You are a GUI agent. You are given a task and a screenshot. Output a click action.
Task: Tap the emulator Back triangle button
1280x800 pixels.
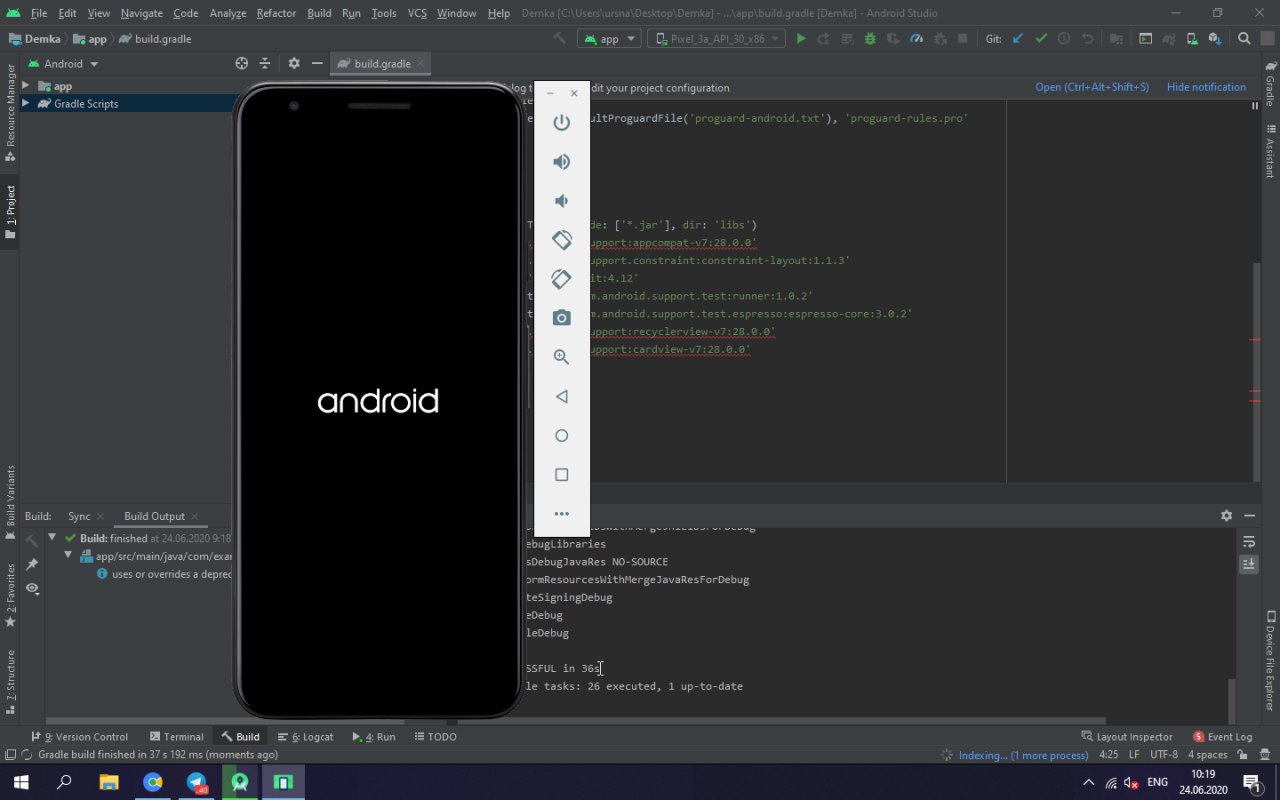pos(562,396)
